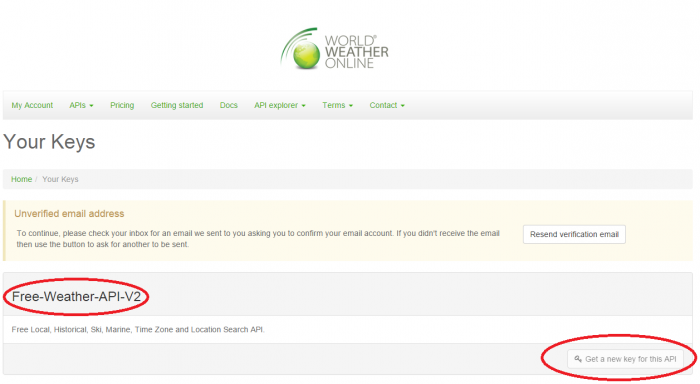Click the Free-Weather-API-V2 heading
The image size is (700, 384).
point(76,296)
